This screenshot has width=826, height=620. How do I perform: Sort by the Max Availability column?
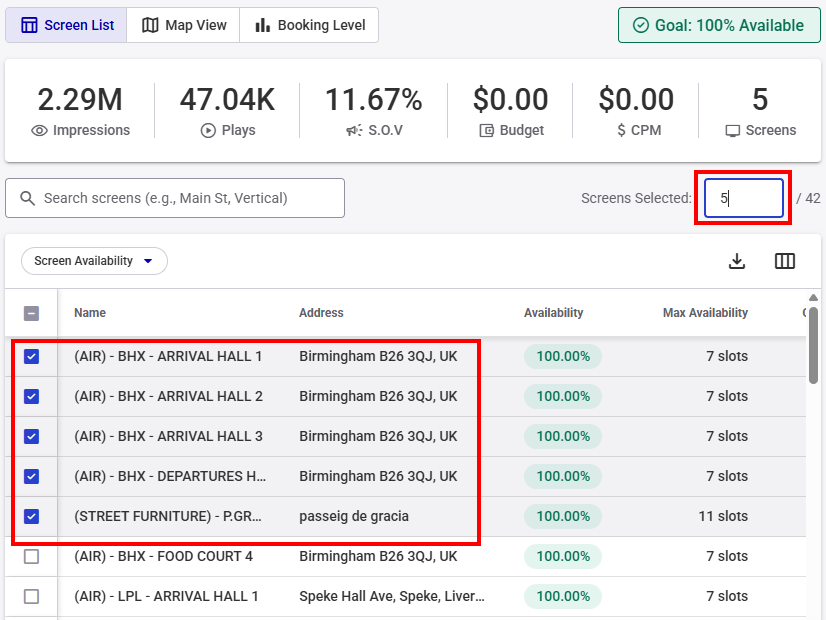click(705, 313)
